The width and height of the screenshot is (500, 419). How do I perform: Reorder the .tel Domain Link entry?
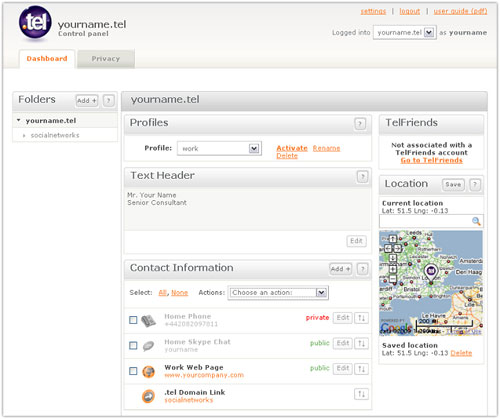361,394
